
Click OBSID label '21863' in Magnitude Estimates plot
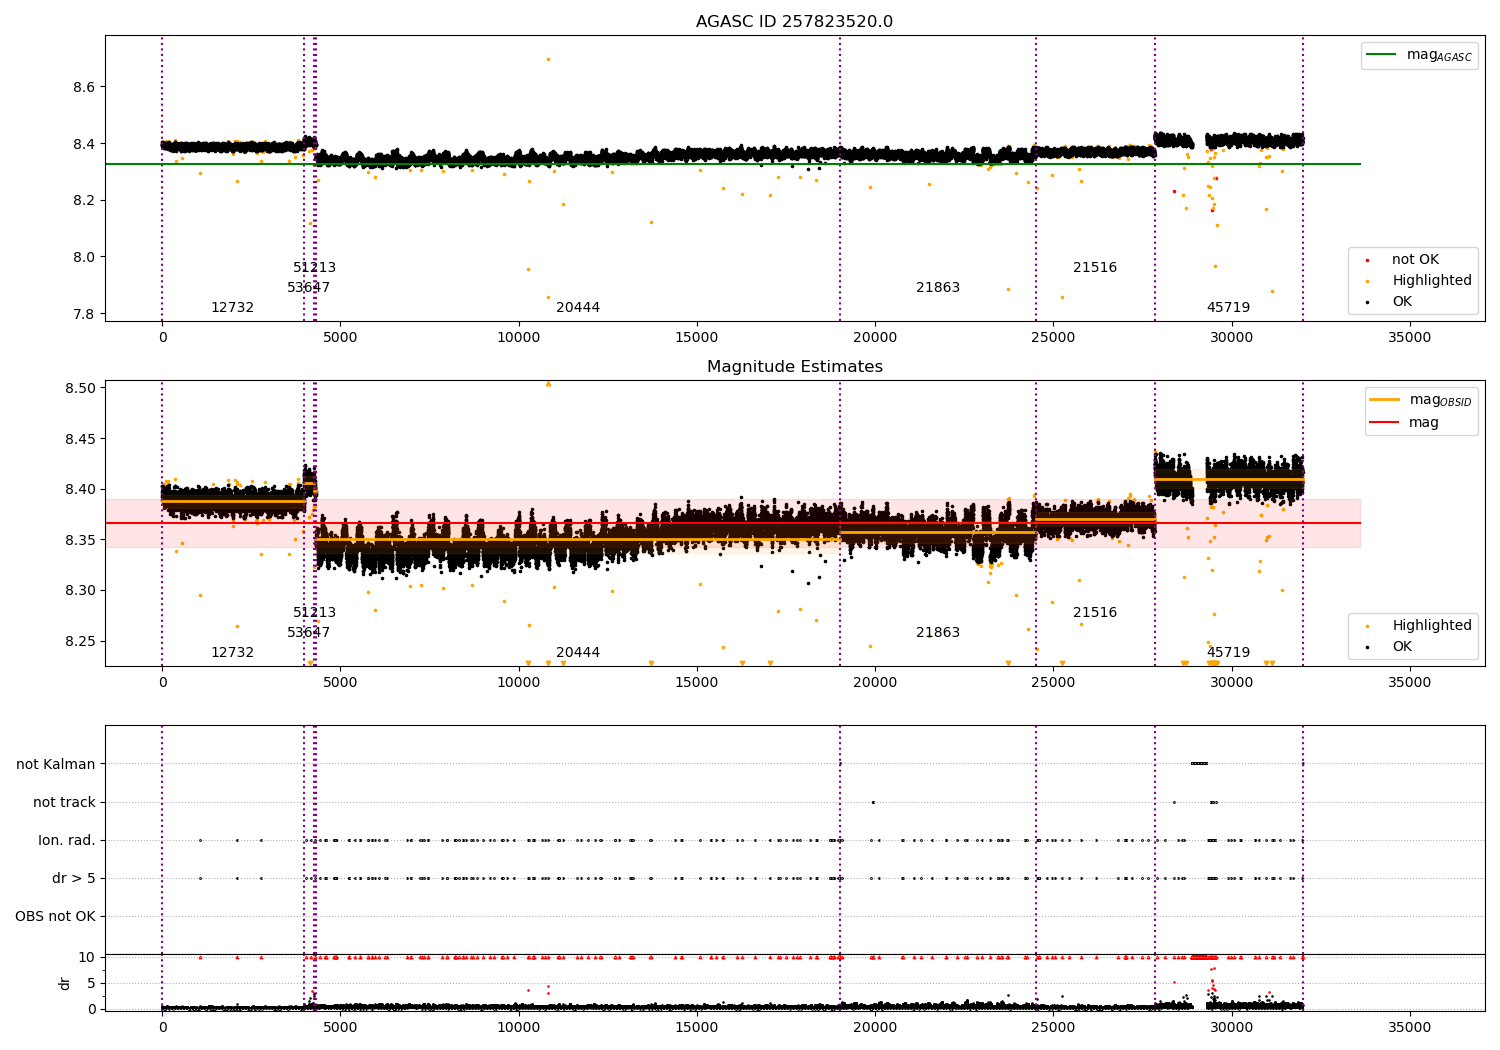(x=938, y=633)
